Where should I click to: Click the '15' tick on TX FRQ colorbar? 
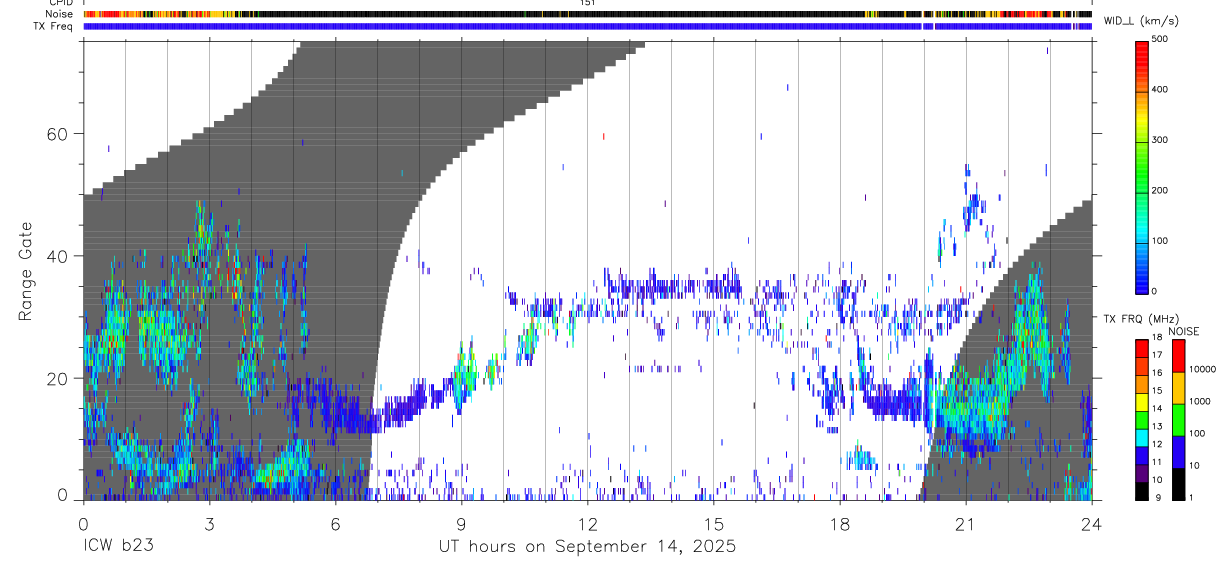click(1157, 391)
